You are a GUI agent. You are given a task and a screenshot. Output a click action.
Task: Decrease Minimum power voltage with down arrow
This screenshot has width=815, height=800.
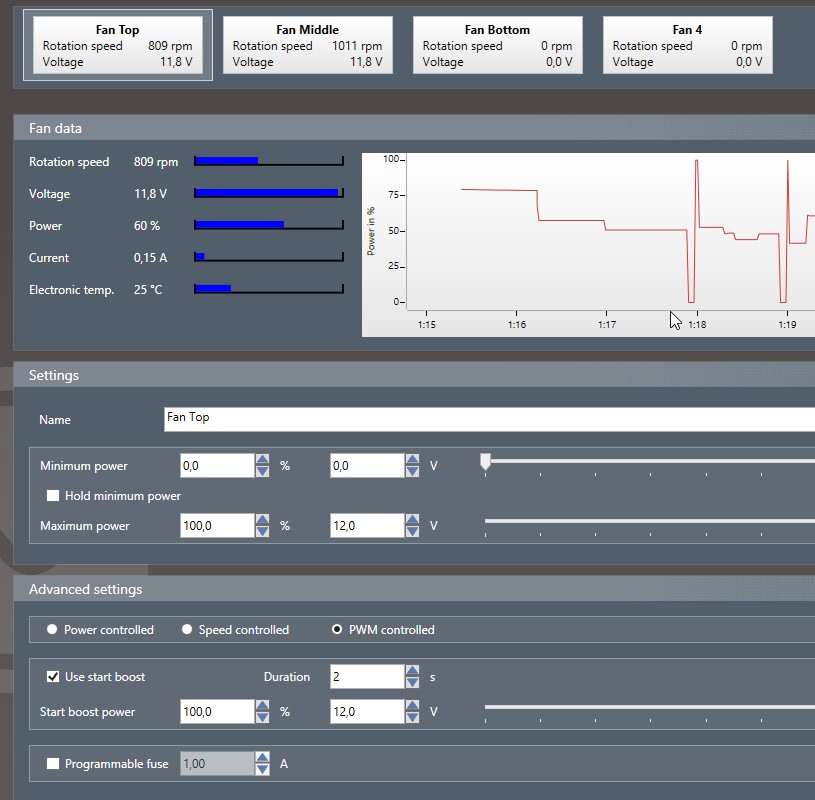[413, 471]
